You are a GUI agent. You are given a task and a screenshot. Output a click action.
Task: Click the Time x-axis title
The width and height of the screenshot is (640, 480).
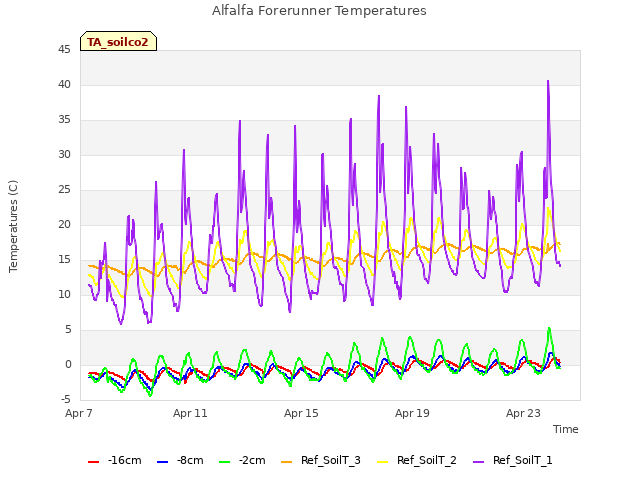[x=566, y=429]
